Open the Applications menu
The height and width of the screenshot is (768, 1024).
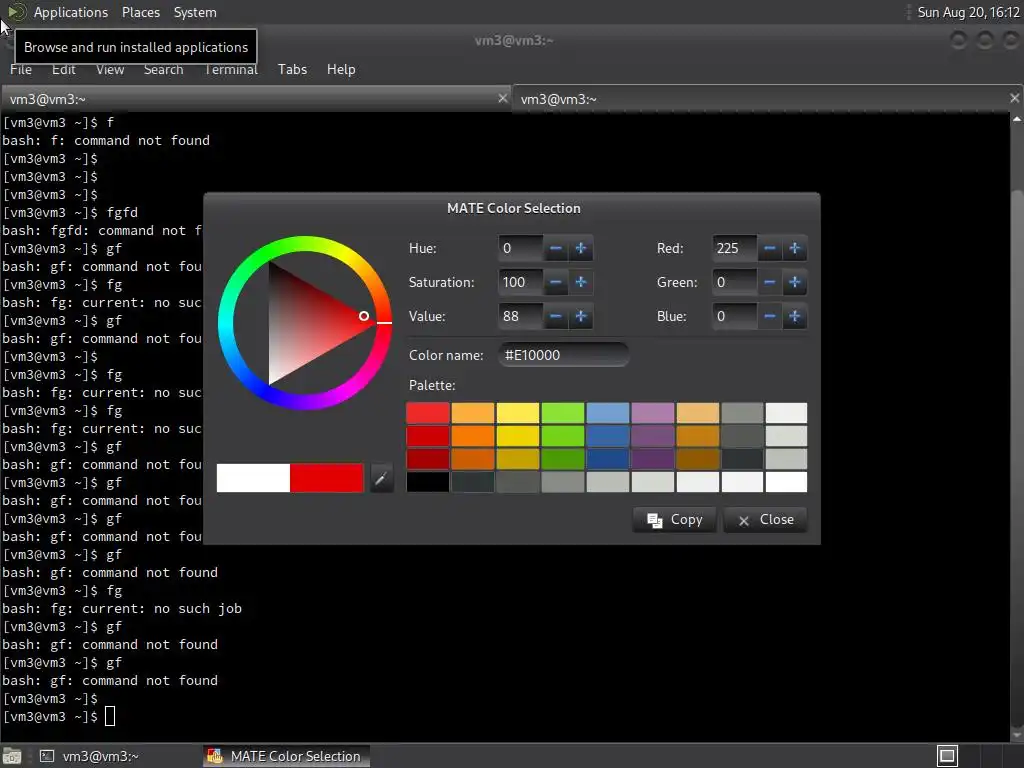click(x=71, y=12)
